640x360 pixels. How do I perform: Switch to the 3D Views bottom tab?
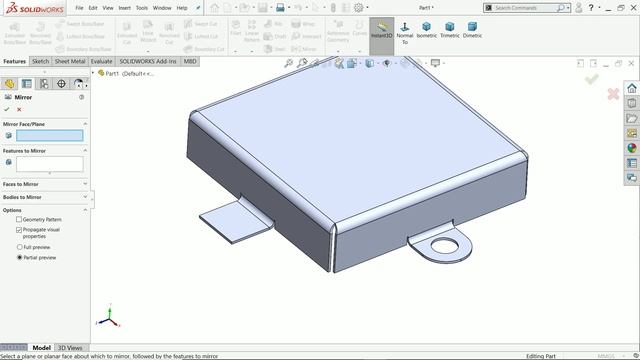[x=70, y=348]
